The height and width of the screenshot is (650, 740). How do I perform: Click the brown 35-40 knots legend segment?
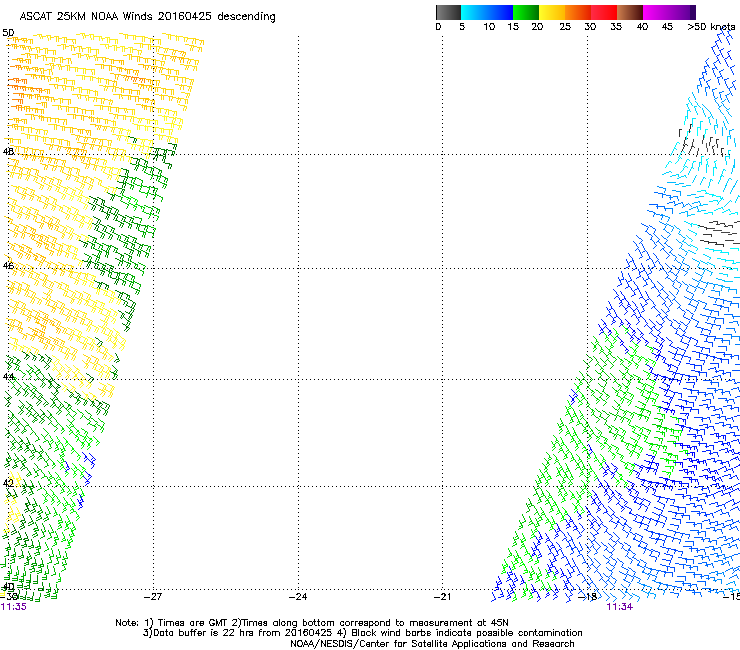coord(630,12)
